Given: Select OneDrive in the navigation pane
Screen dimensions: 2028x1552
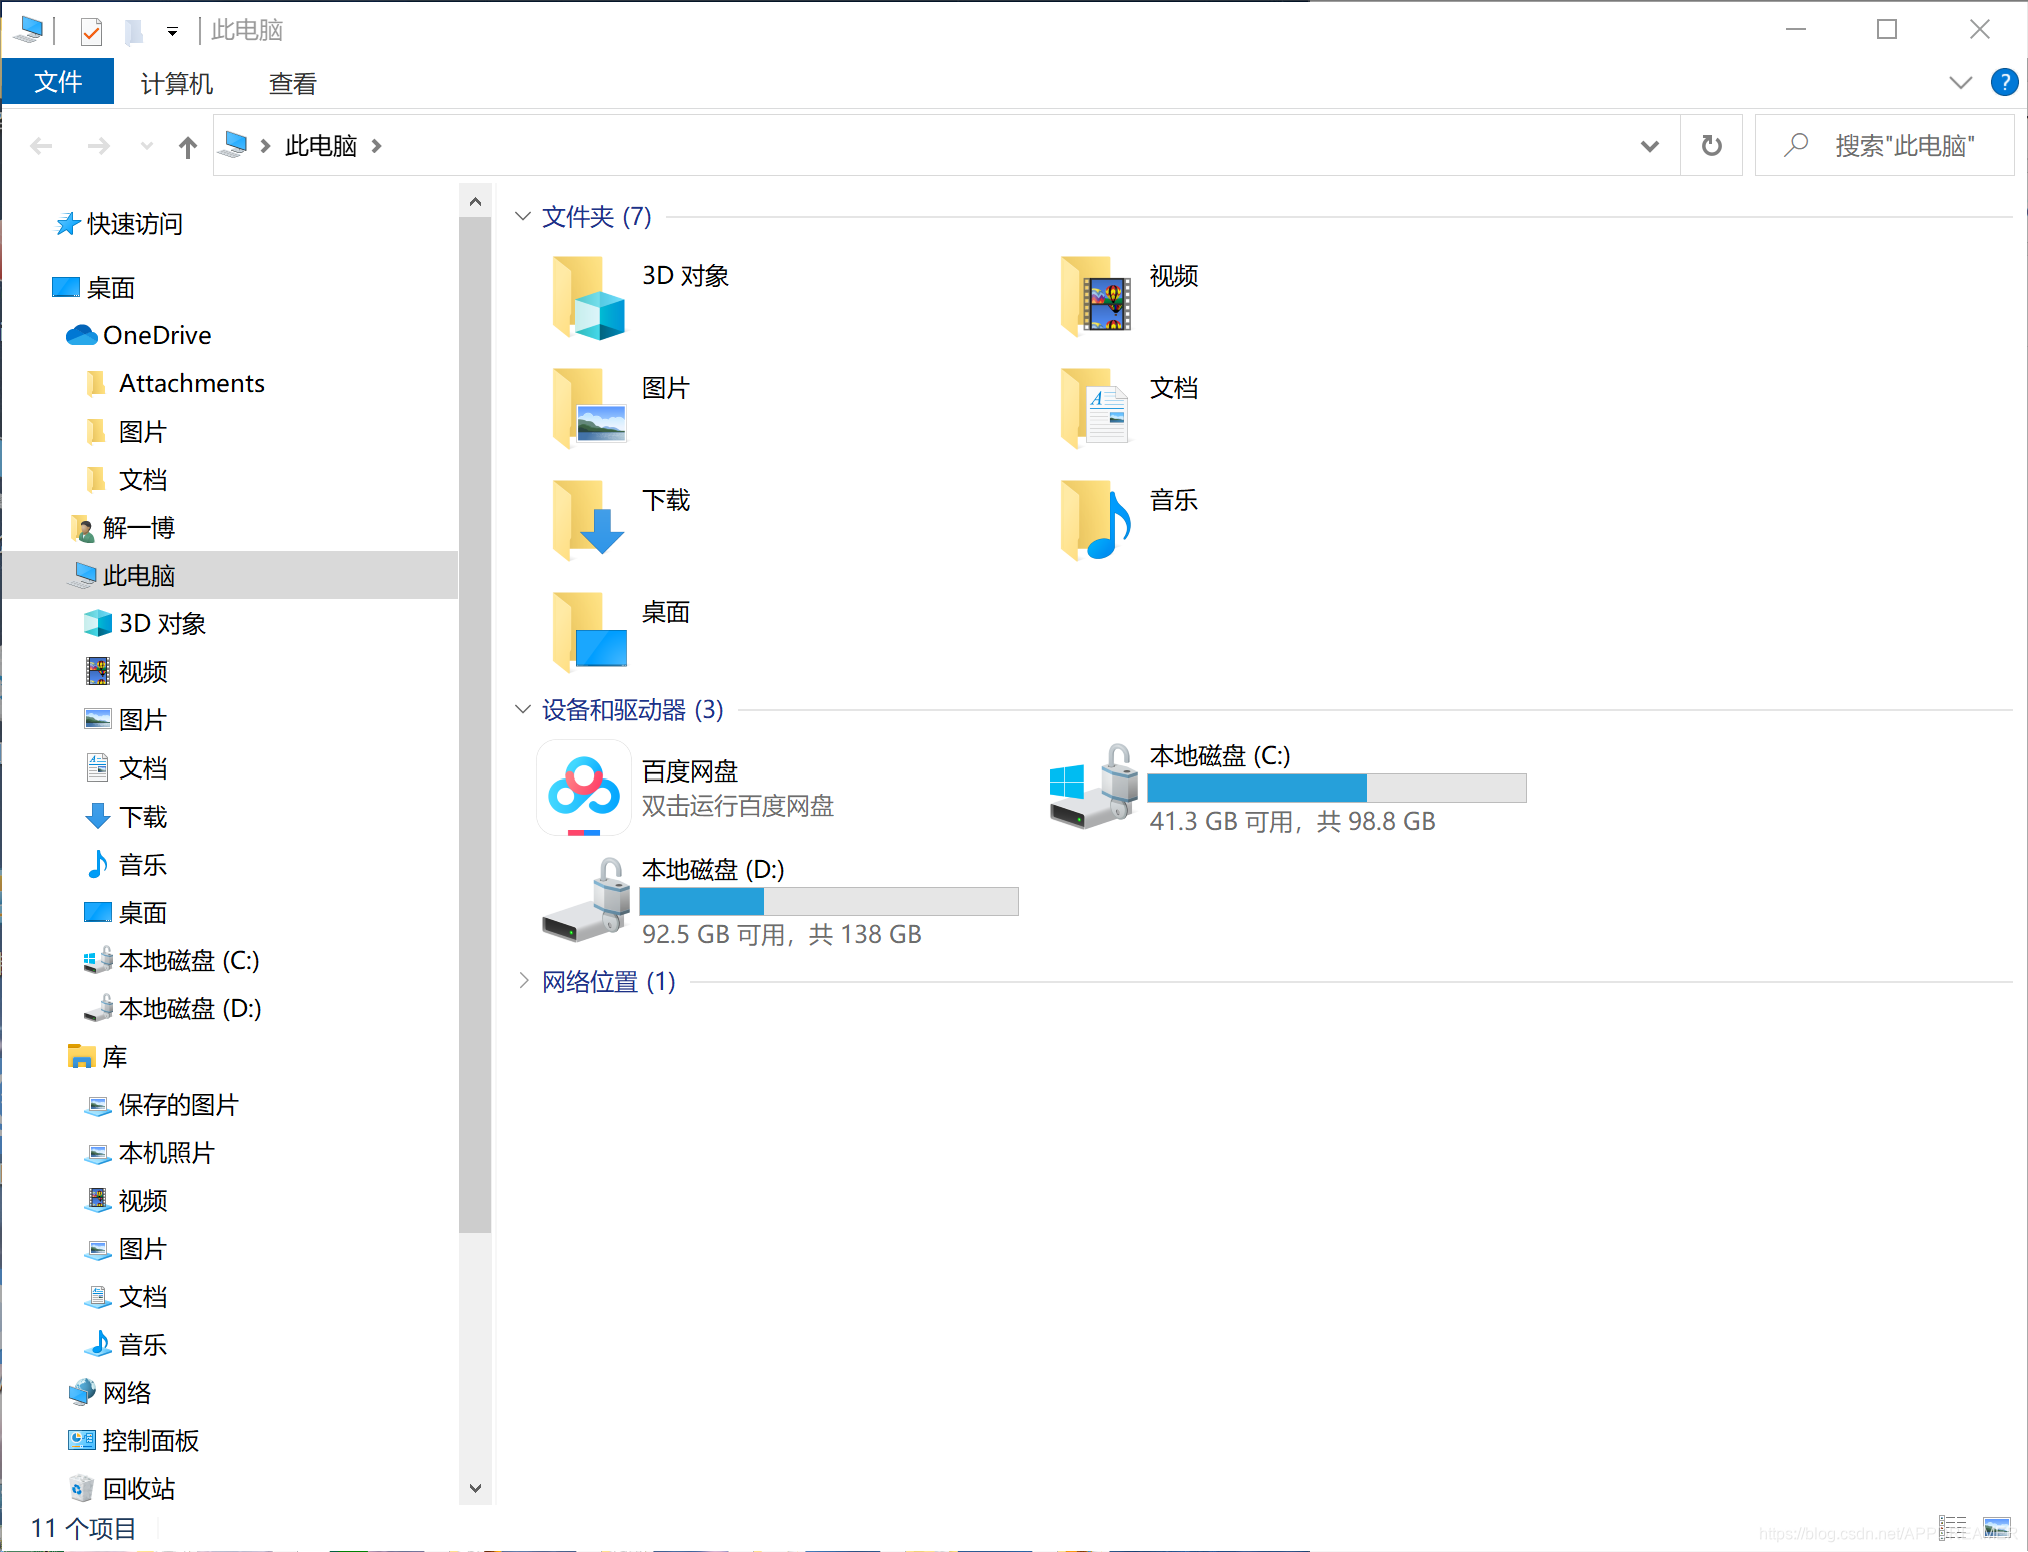Looking at the screenshot, I should pyautogui.click(x=156, y=335).
